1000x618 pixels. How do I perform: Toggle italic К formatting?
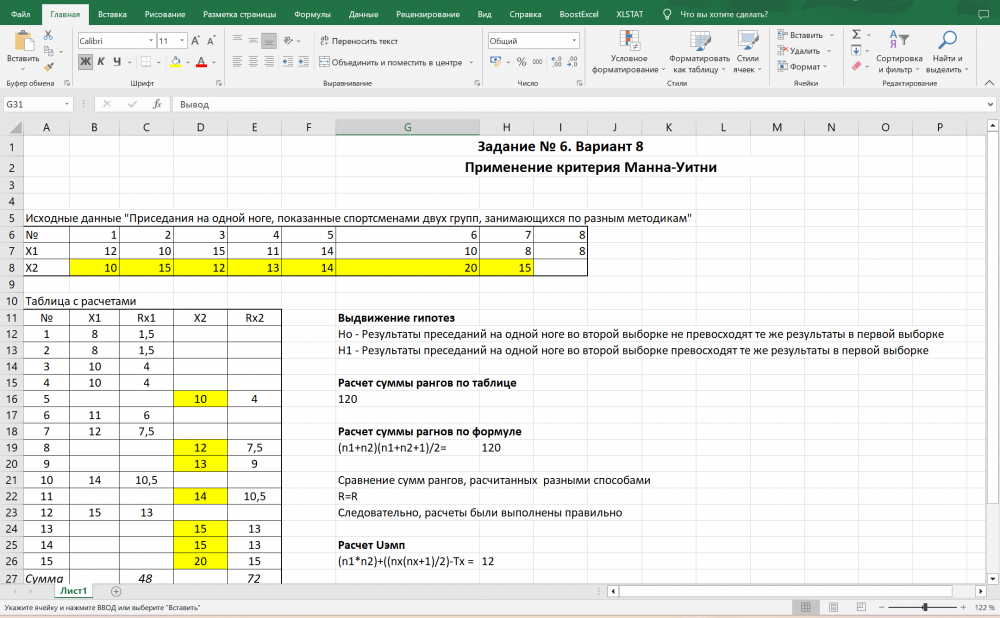pos(101,62)
